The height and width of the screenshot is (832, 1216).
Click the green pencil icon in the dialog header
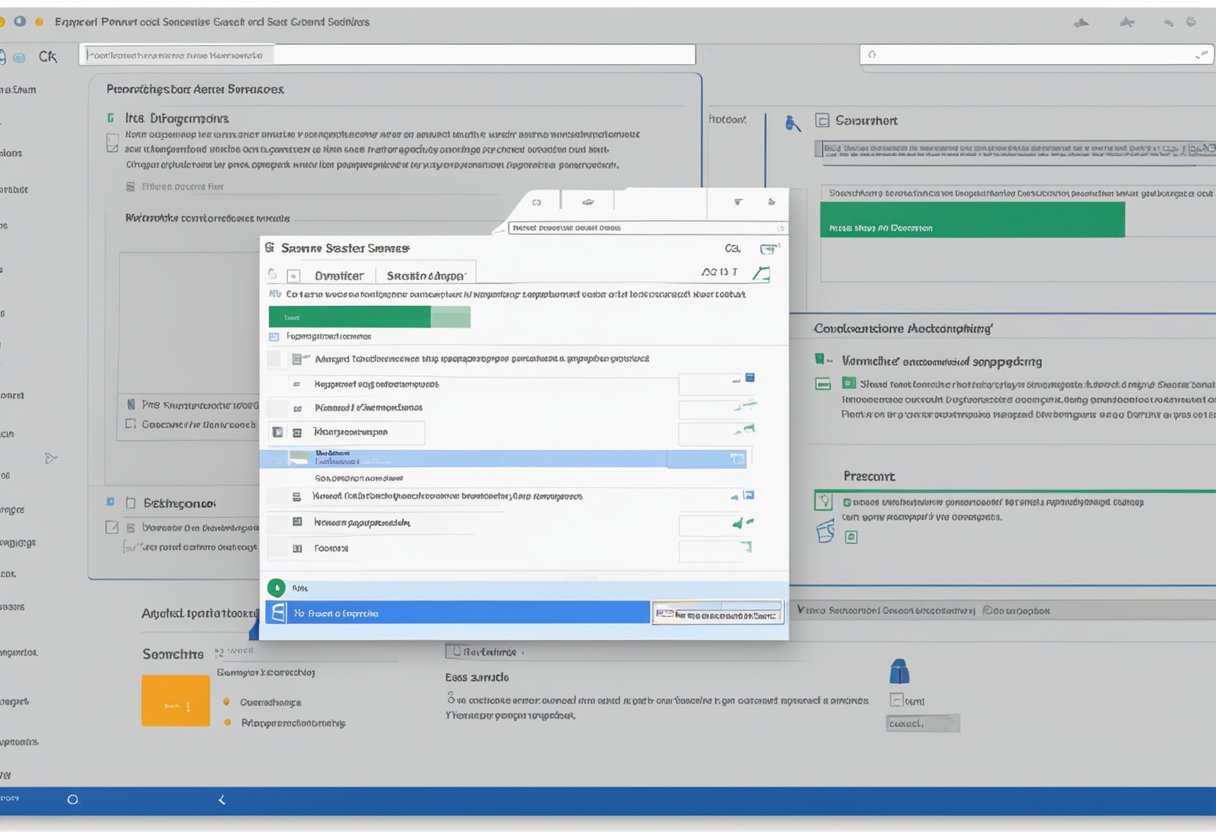click(x=762, y=272)
